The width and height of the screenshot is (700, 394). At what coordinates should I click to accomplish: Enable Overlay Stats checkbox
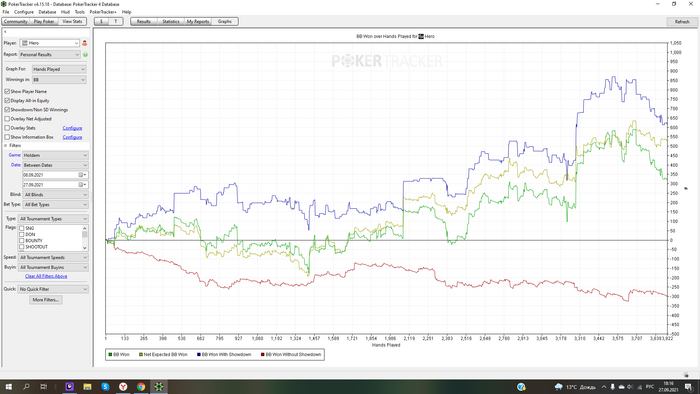click(7, 128)
